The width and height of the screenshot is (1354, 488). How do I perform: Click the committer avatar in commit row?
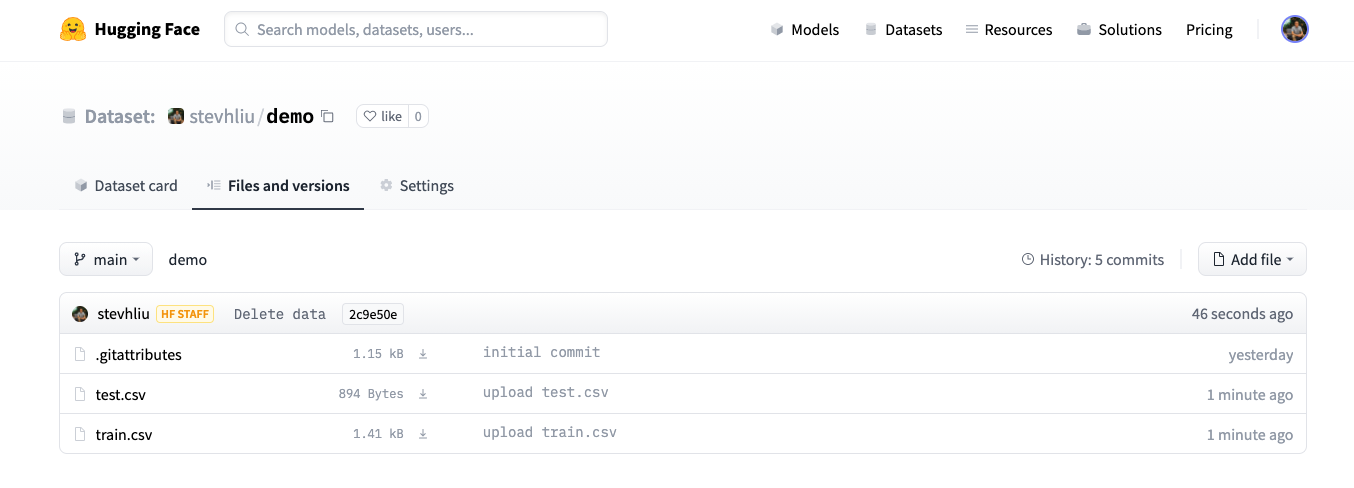[x=81, y=314]
